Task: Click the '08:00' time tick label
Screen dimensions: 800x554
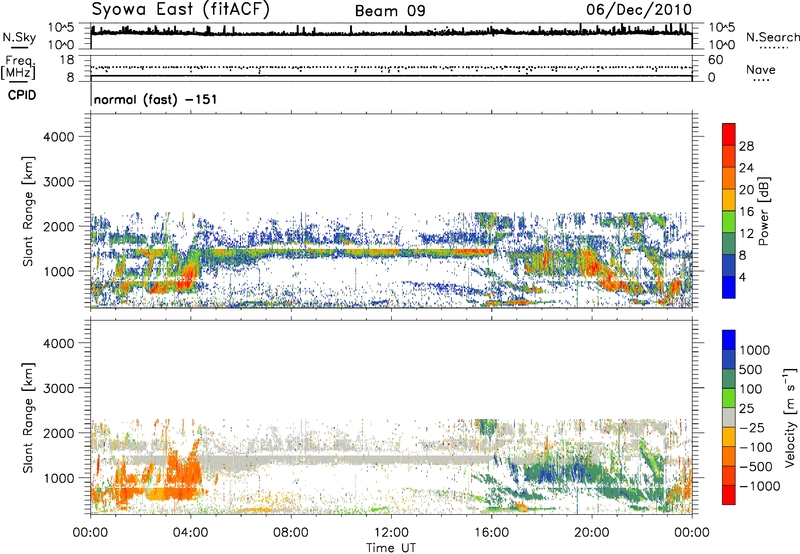Action: tap(290, 533)
